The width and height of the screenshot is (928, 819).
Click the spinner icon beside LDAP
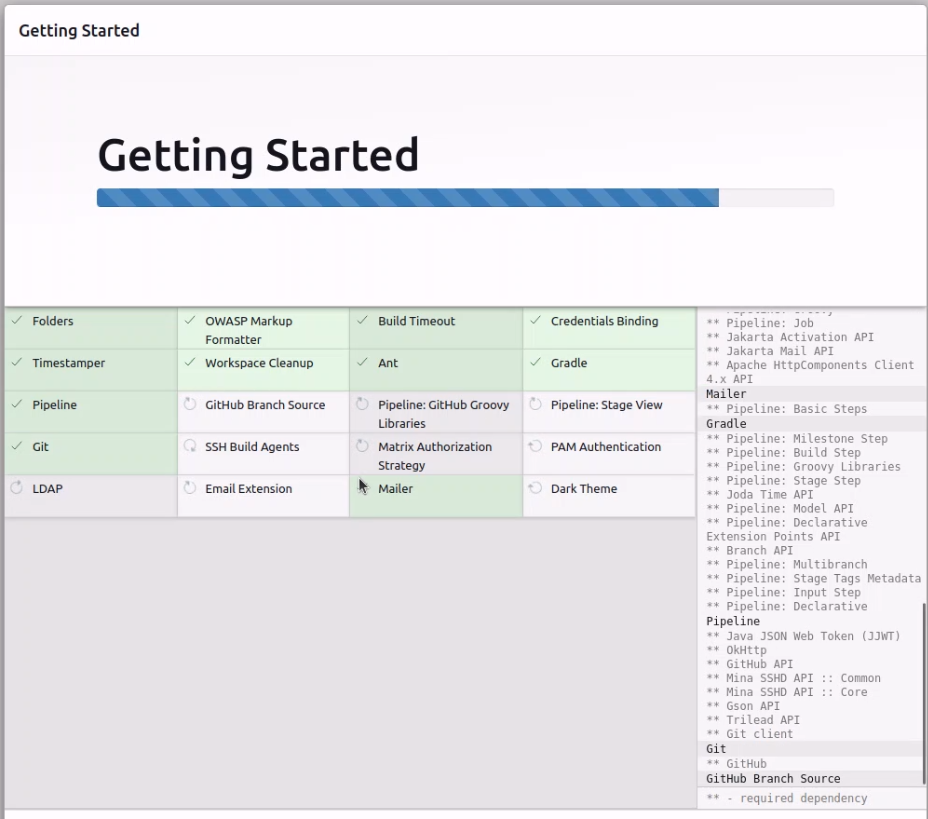point(17,488)
